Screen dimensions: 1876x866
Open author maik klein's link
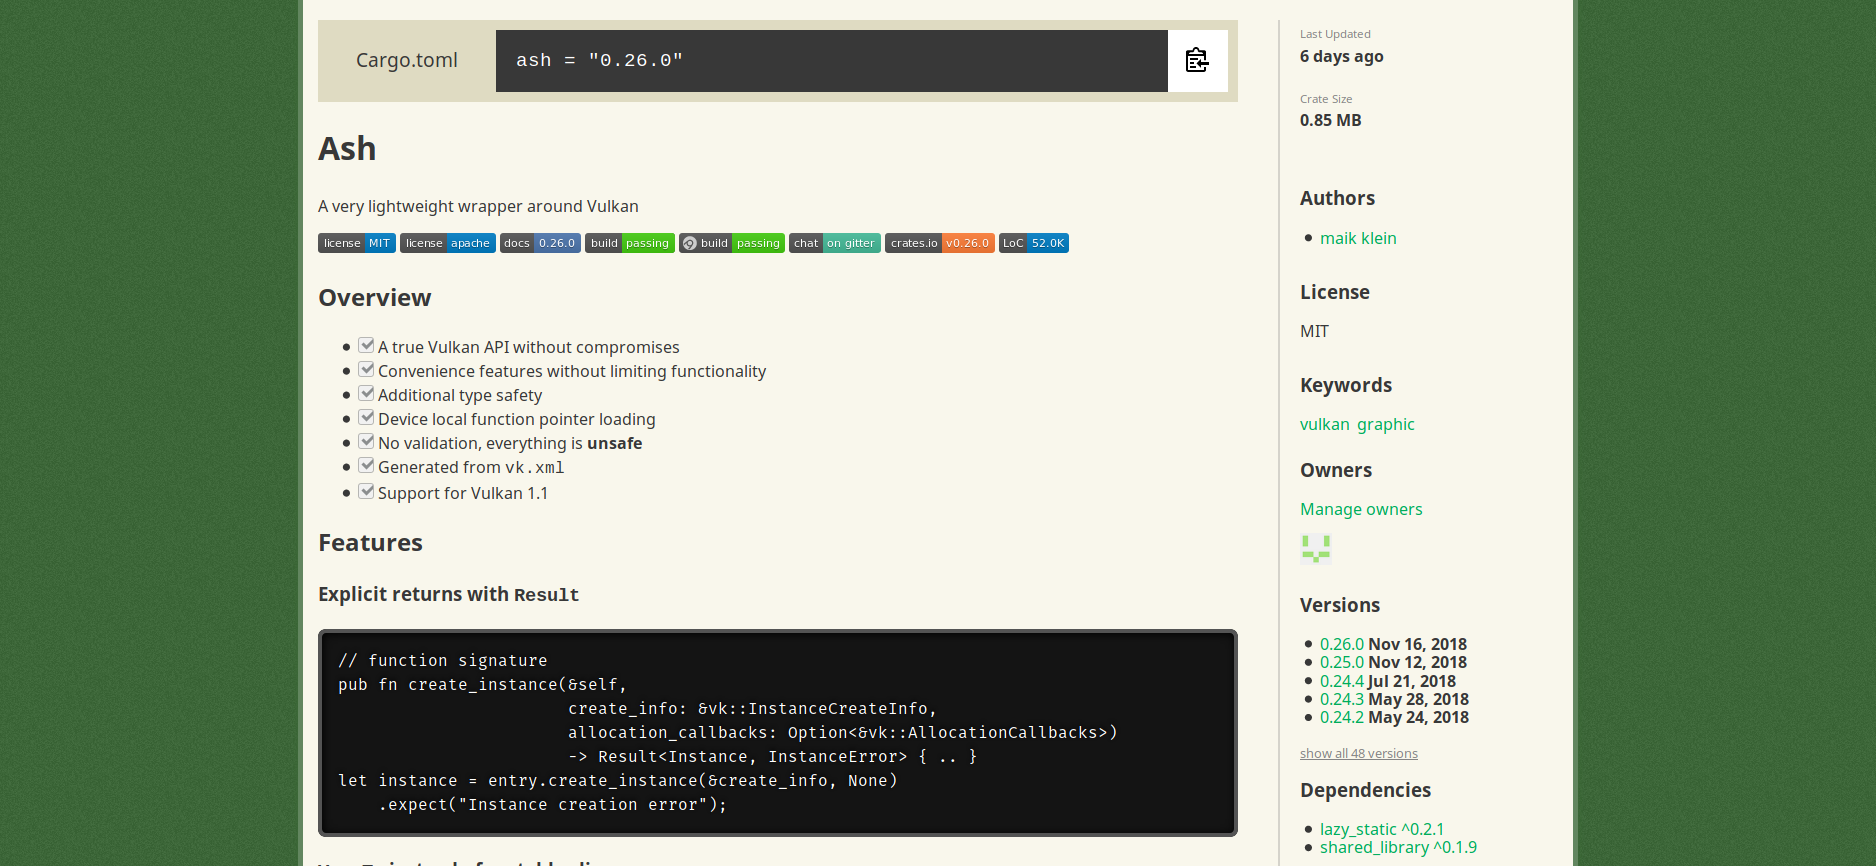[1358, 238]
